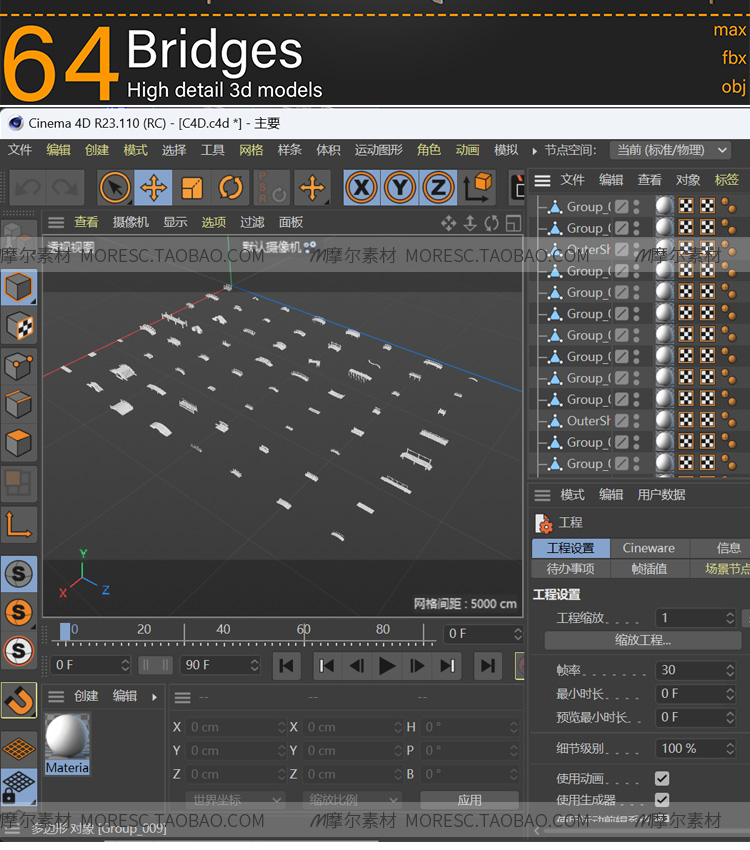
Task: Select the Texture mode checkered cube
Action: (x=19, y=327)
